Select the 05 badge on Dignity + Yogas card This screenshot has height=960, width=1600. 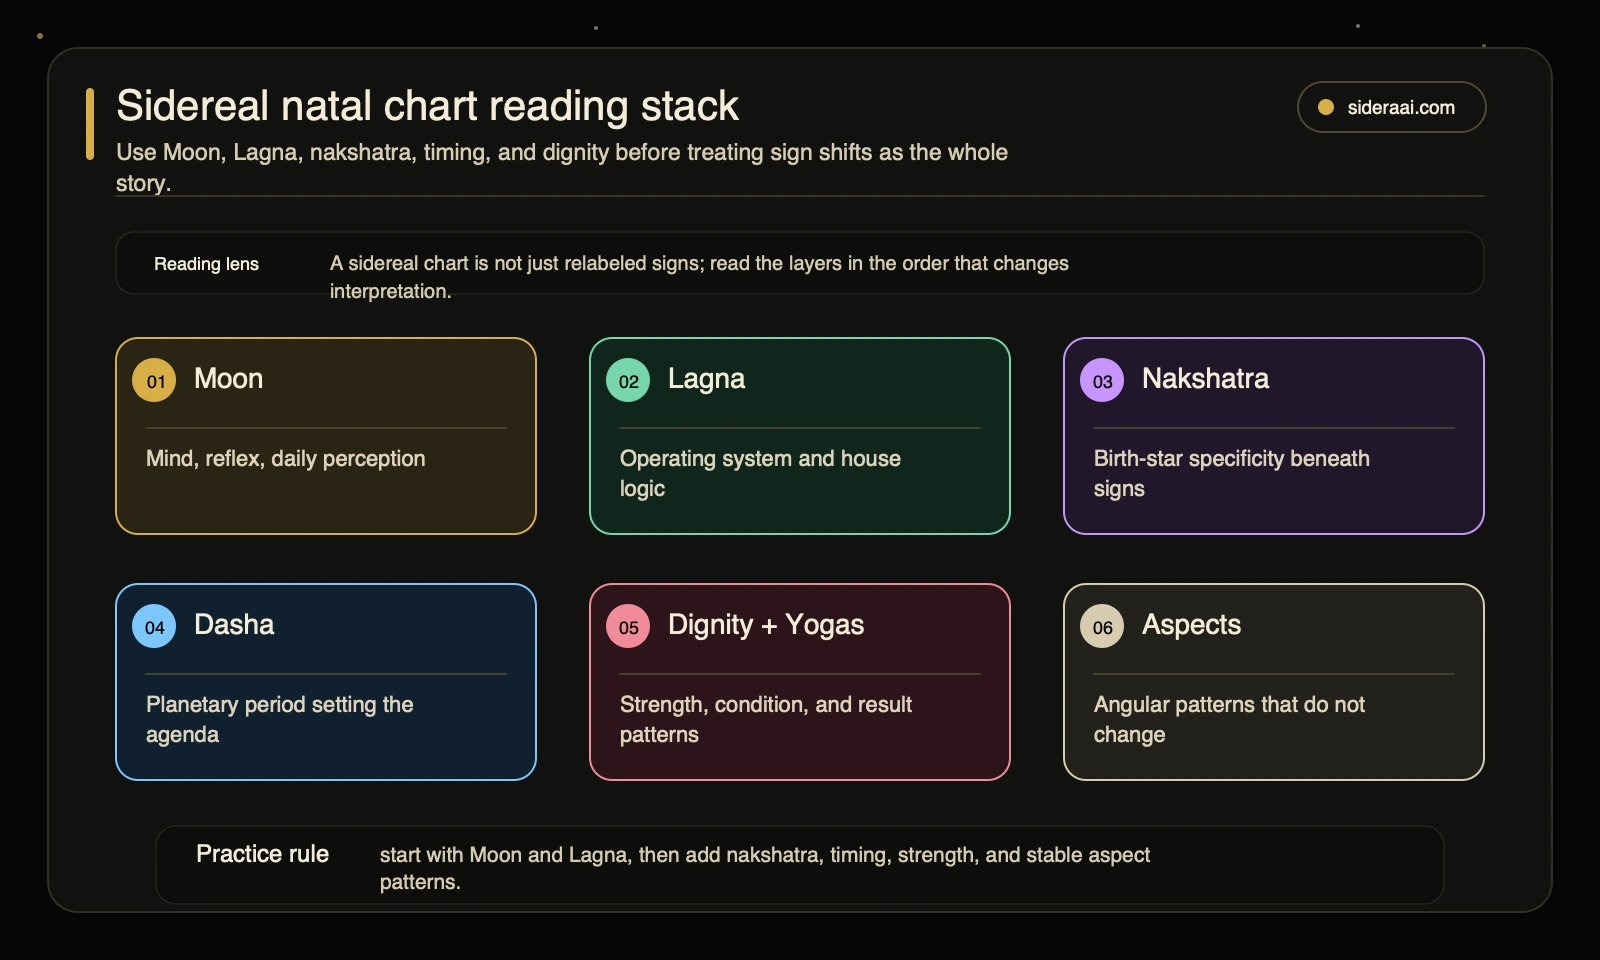pos(628,626)
